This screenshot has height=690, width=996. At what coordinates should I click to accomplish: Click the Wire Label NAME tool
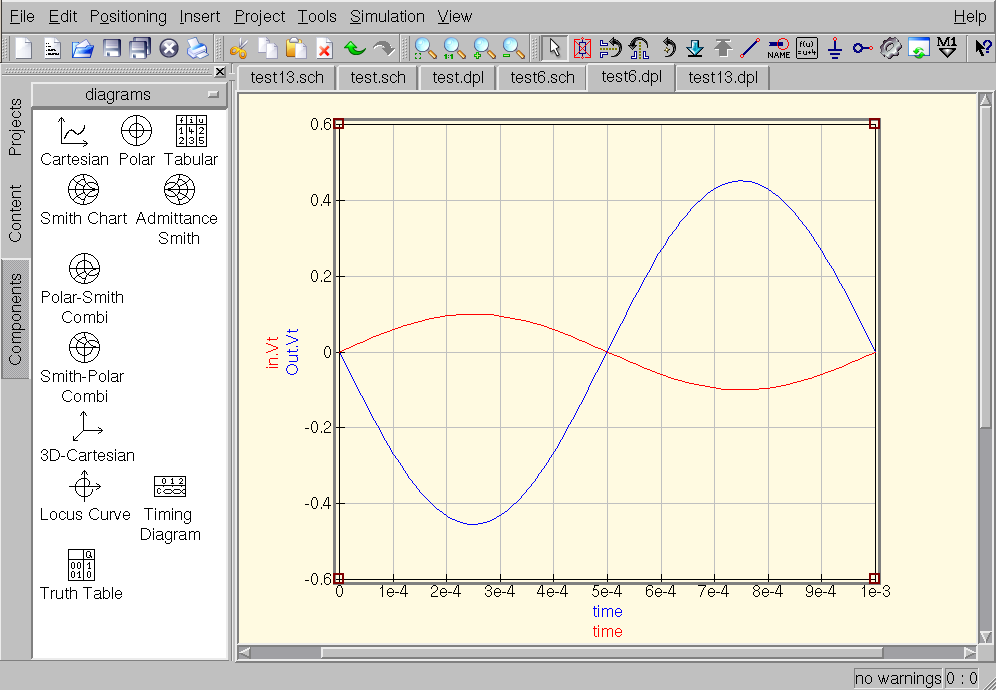[x=778, y=48]
